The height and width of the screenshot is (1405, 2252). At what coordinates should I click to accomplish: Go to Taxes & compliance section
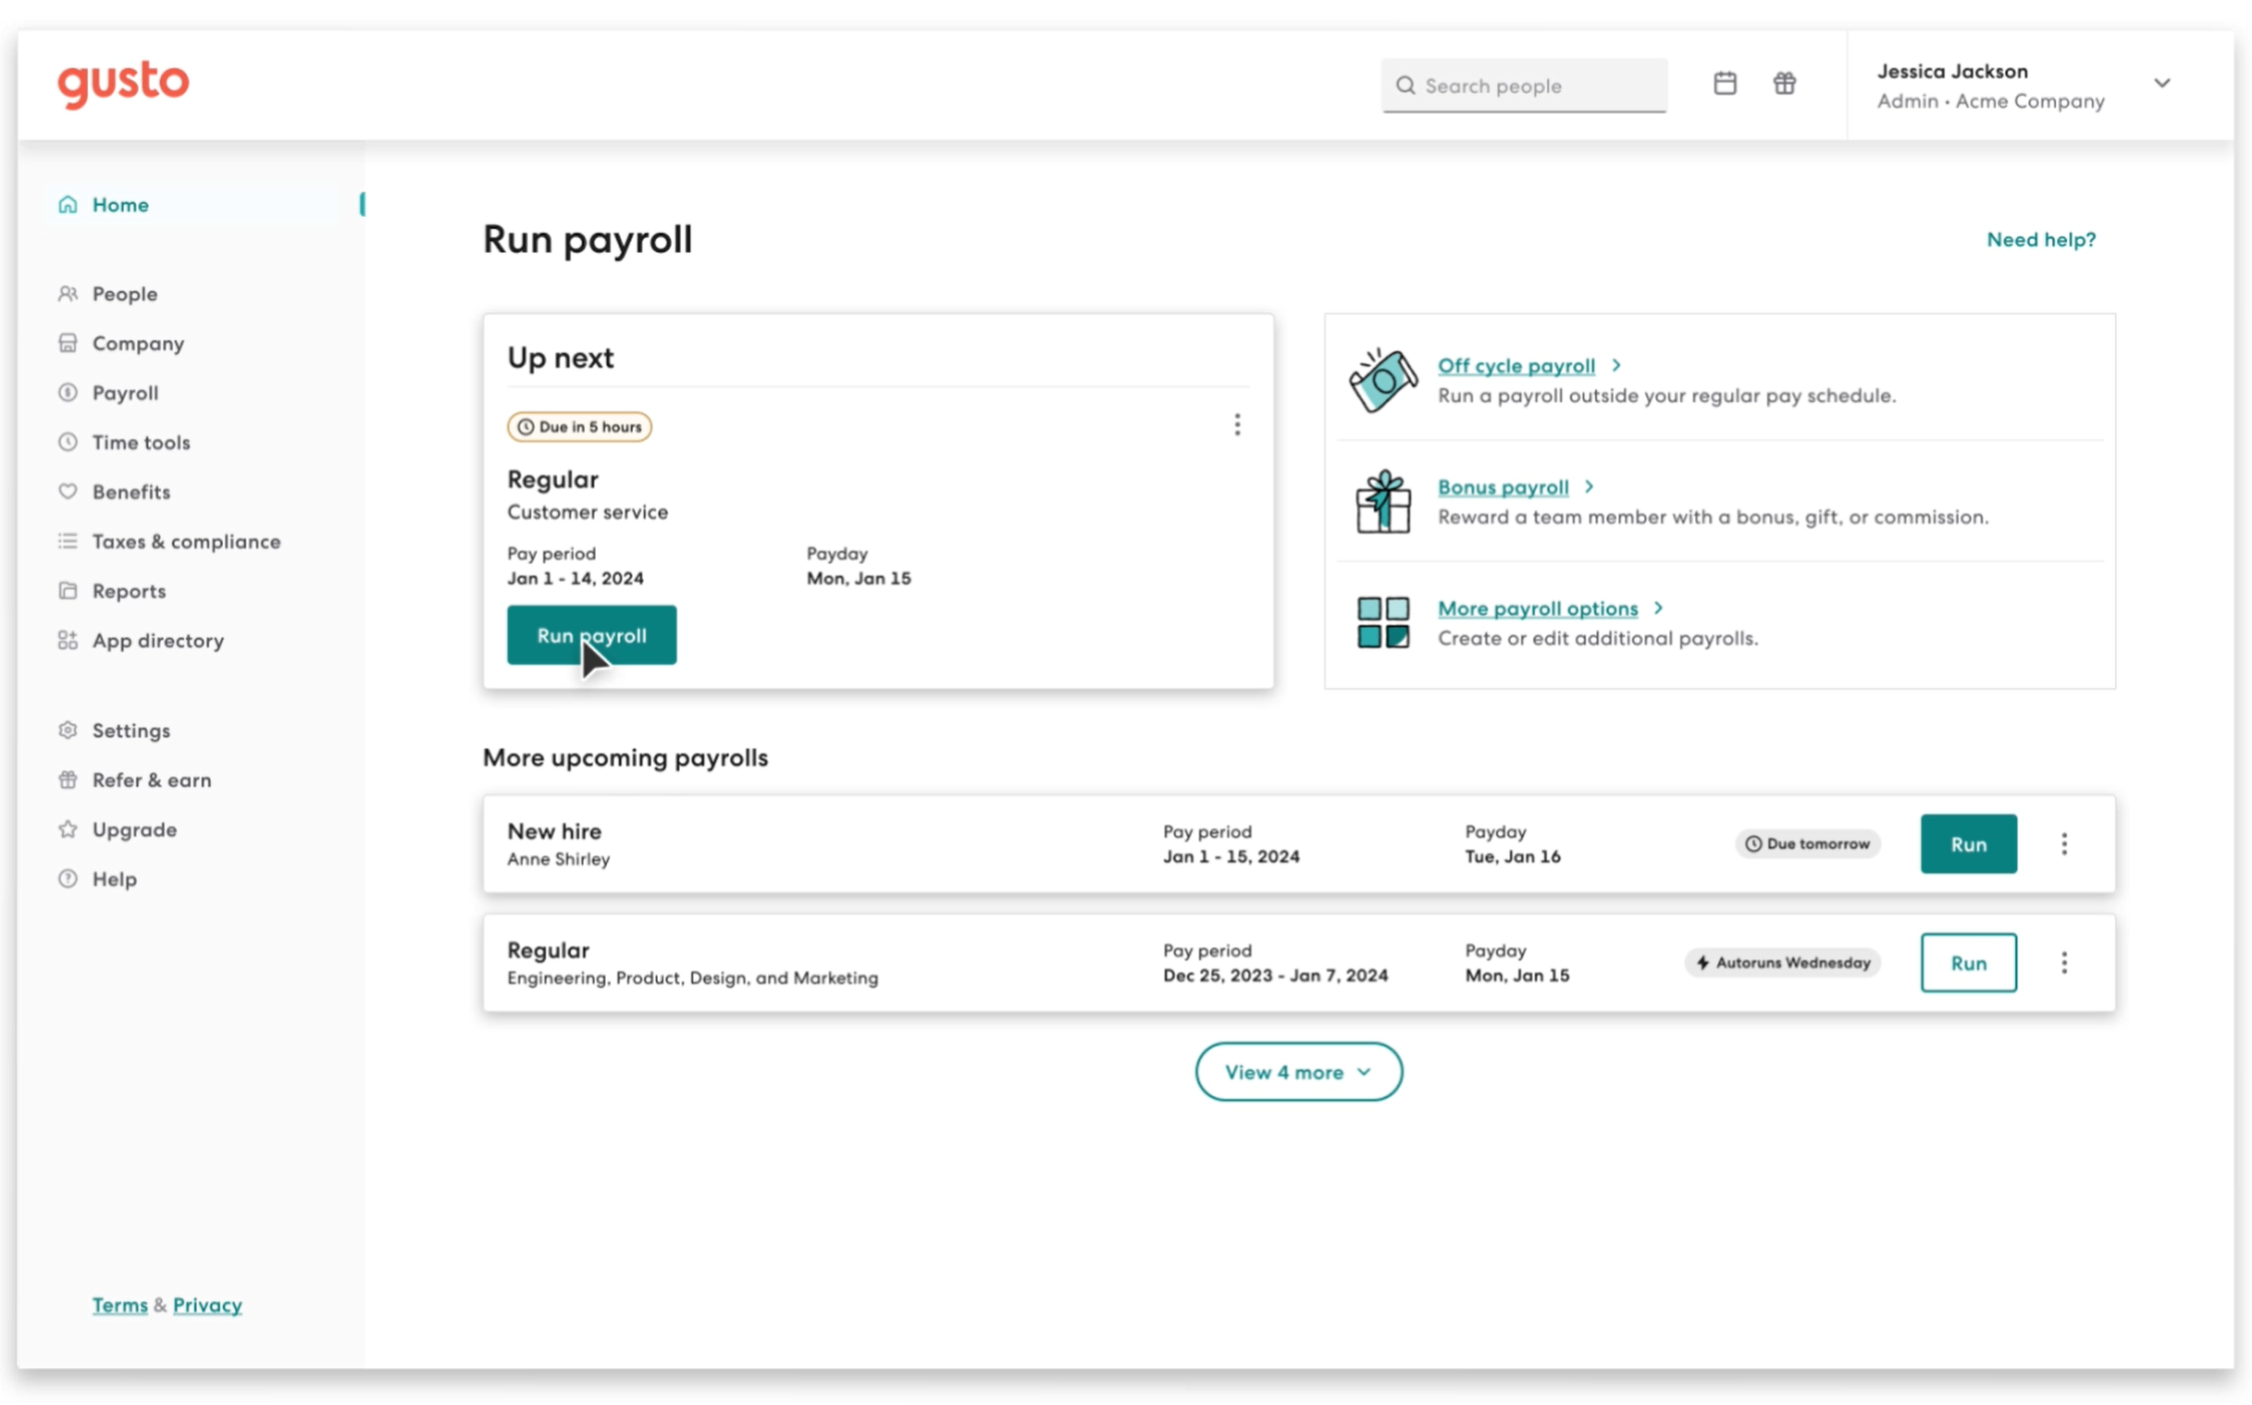[x=186, y=541]
